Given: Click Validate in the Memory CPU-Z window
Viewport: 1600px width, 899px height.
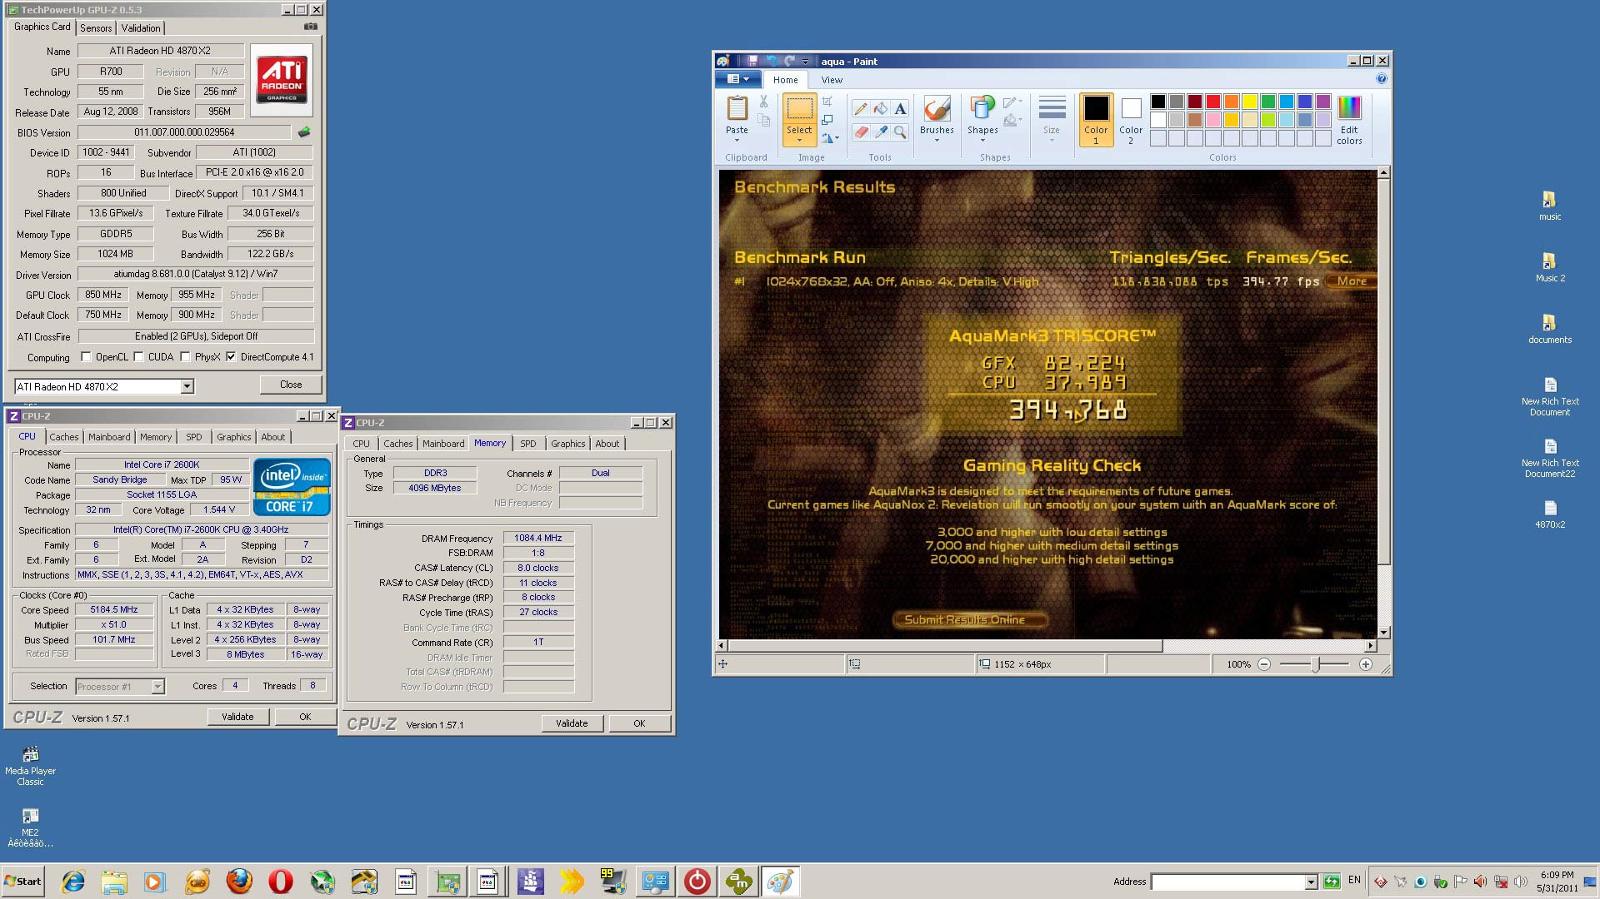Looking at the screenshot, I should [x=572, y=723].
